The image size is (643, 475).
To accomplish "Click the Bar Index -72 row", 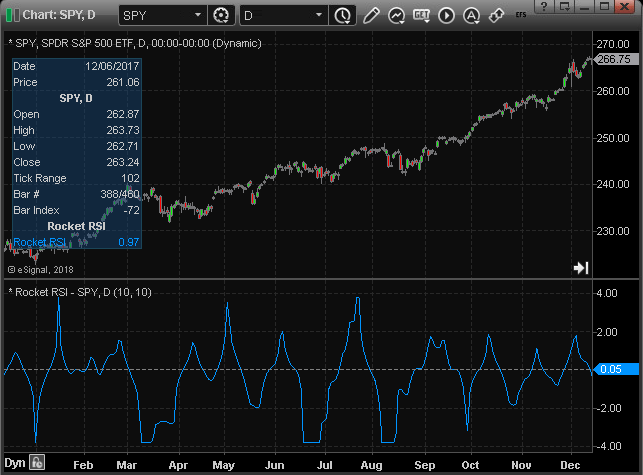I will [76, 210].
